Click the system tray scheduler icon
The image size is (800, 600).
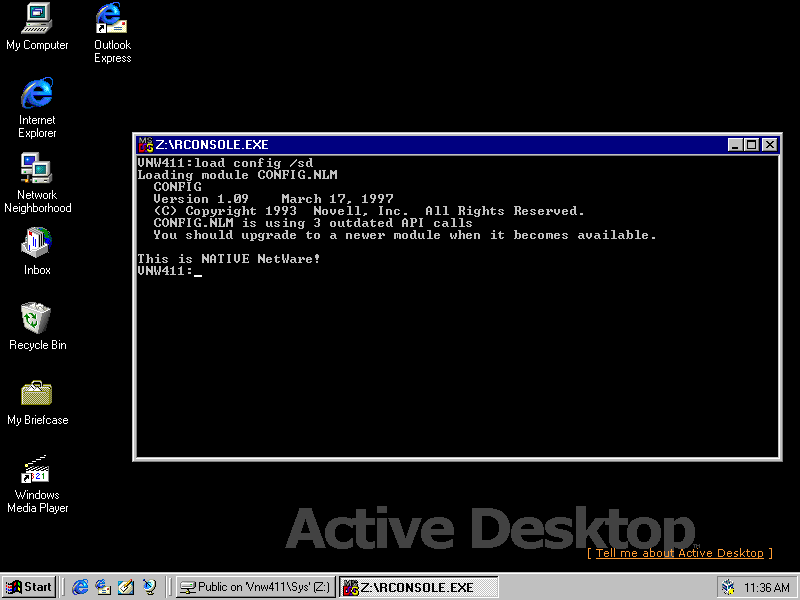pos(729,587)
